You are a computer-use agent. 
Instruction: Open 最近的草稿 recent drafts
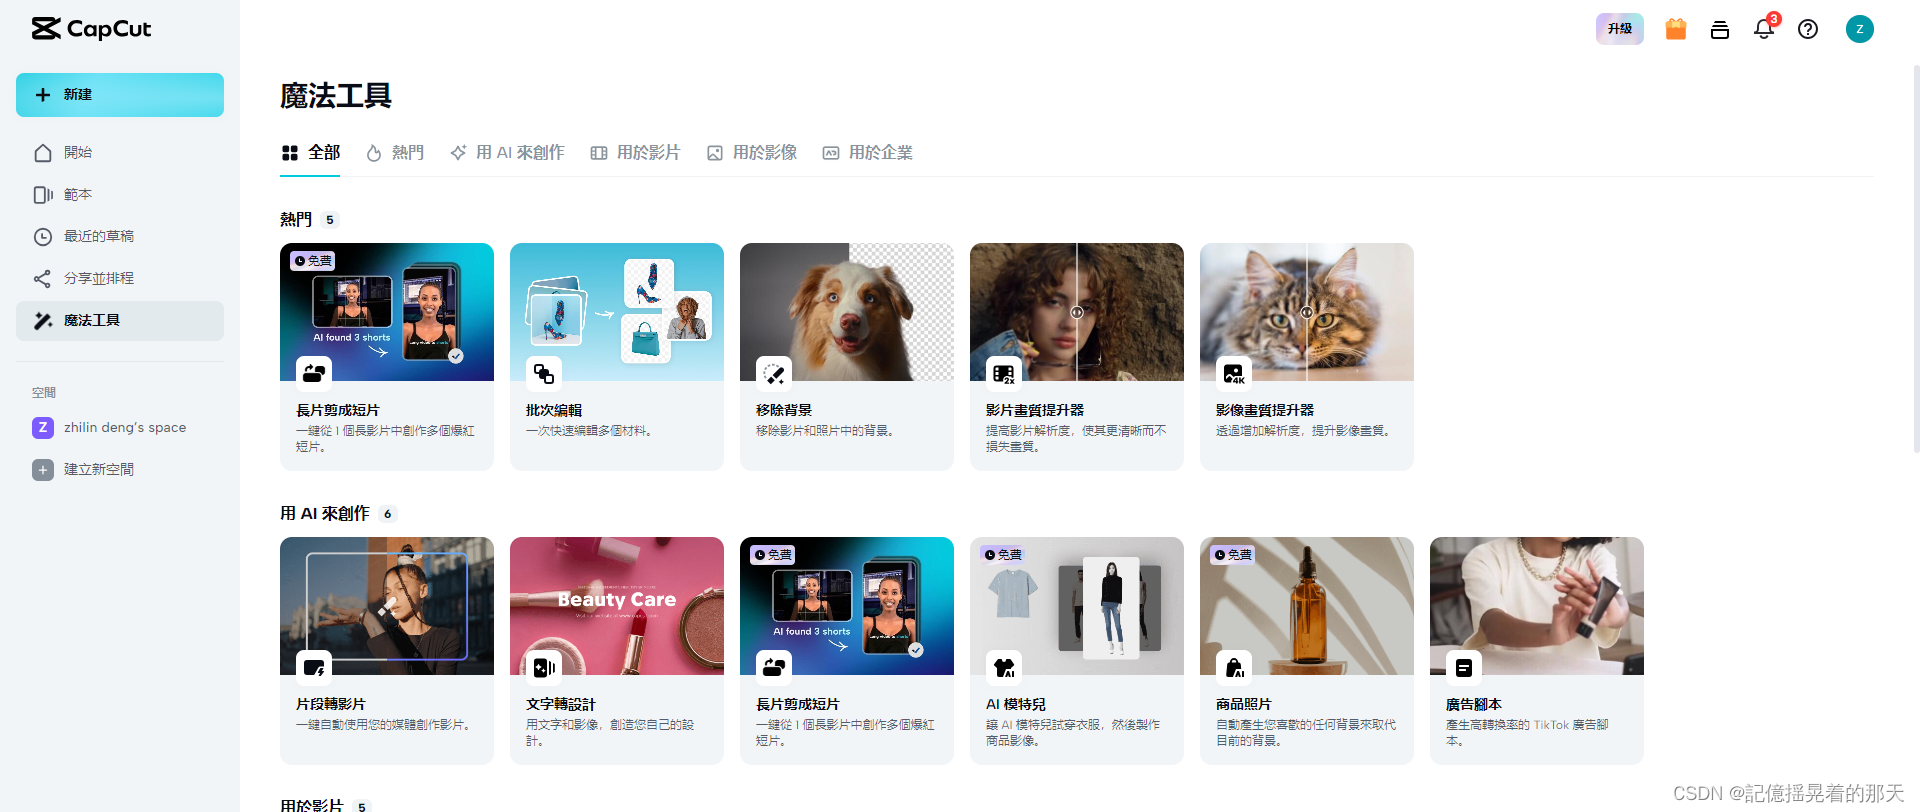[x=120, y=237]
